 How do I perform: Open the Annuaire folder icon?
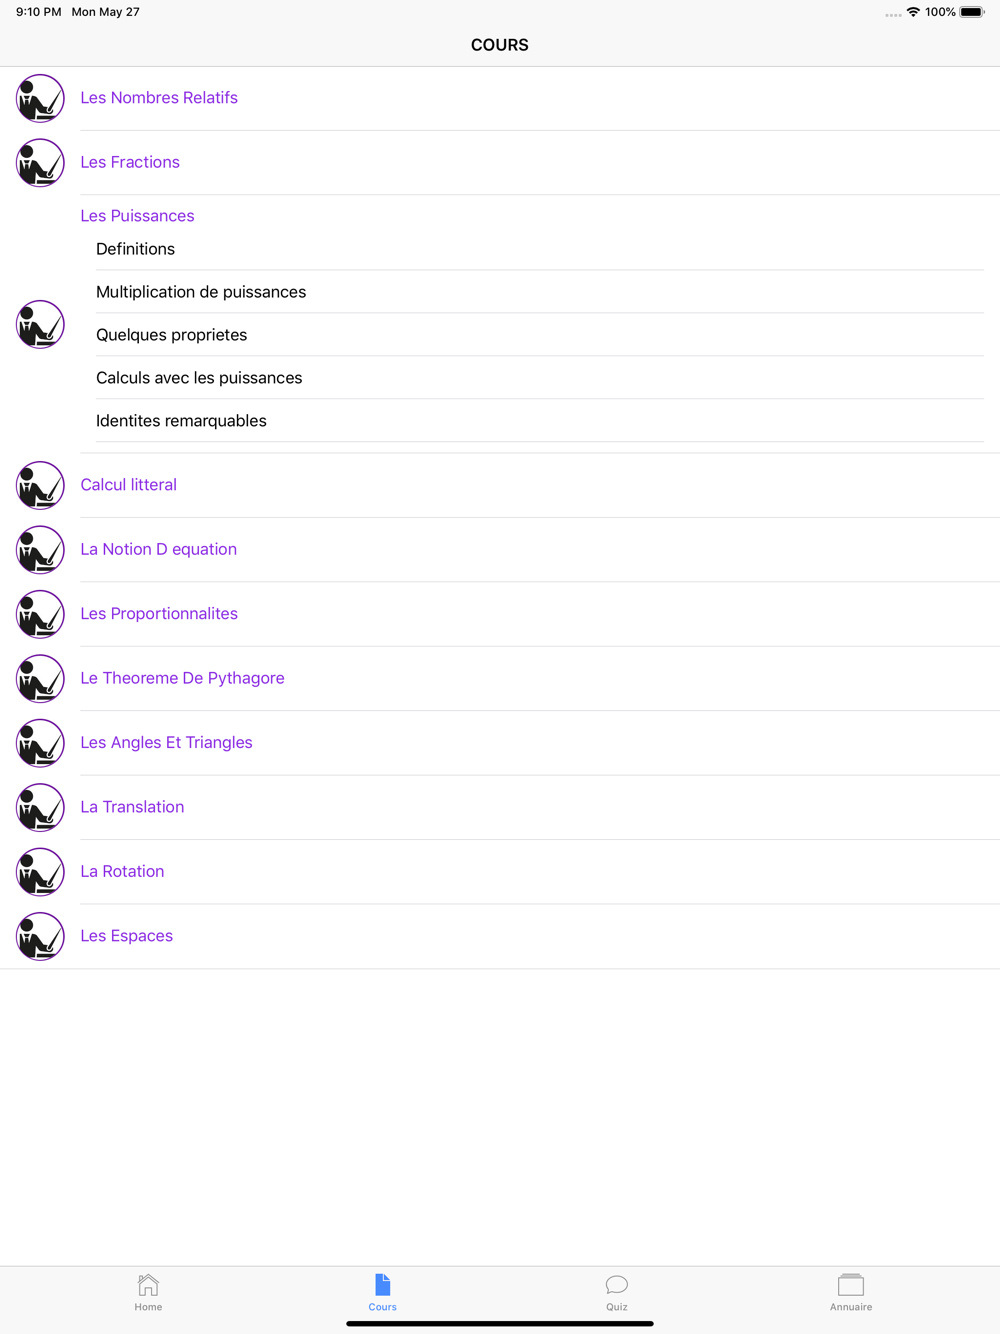point(851,1285)
